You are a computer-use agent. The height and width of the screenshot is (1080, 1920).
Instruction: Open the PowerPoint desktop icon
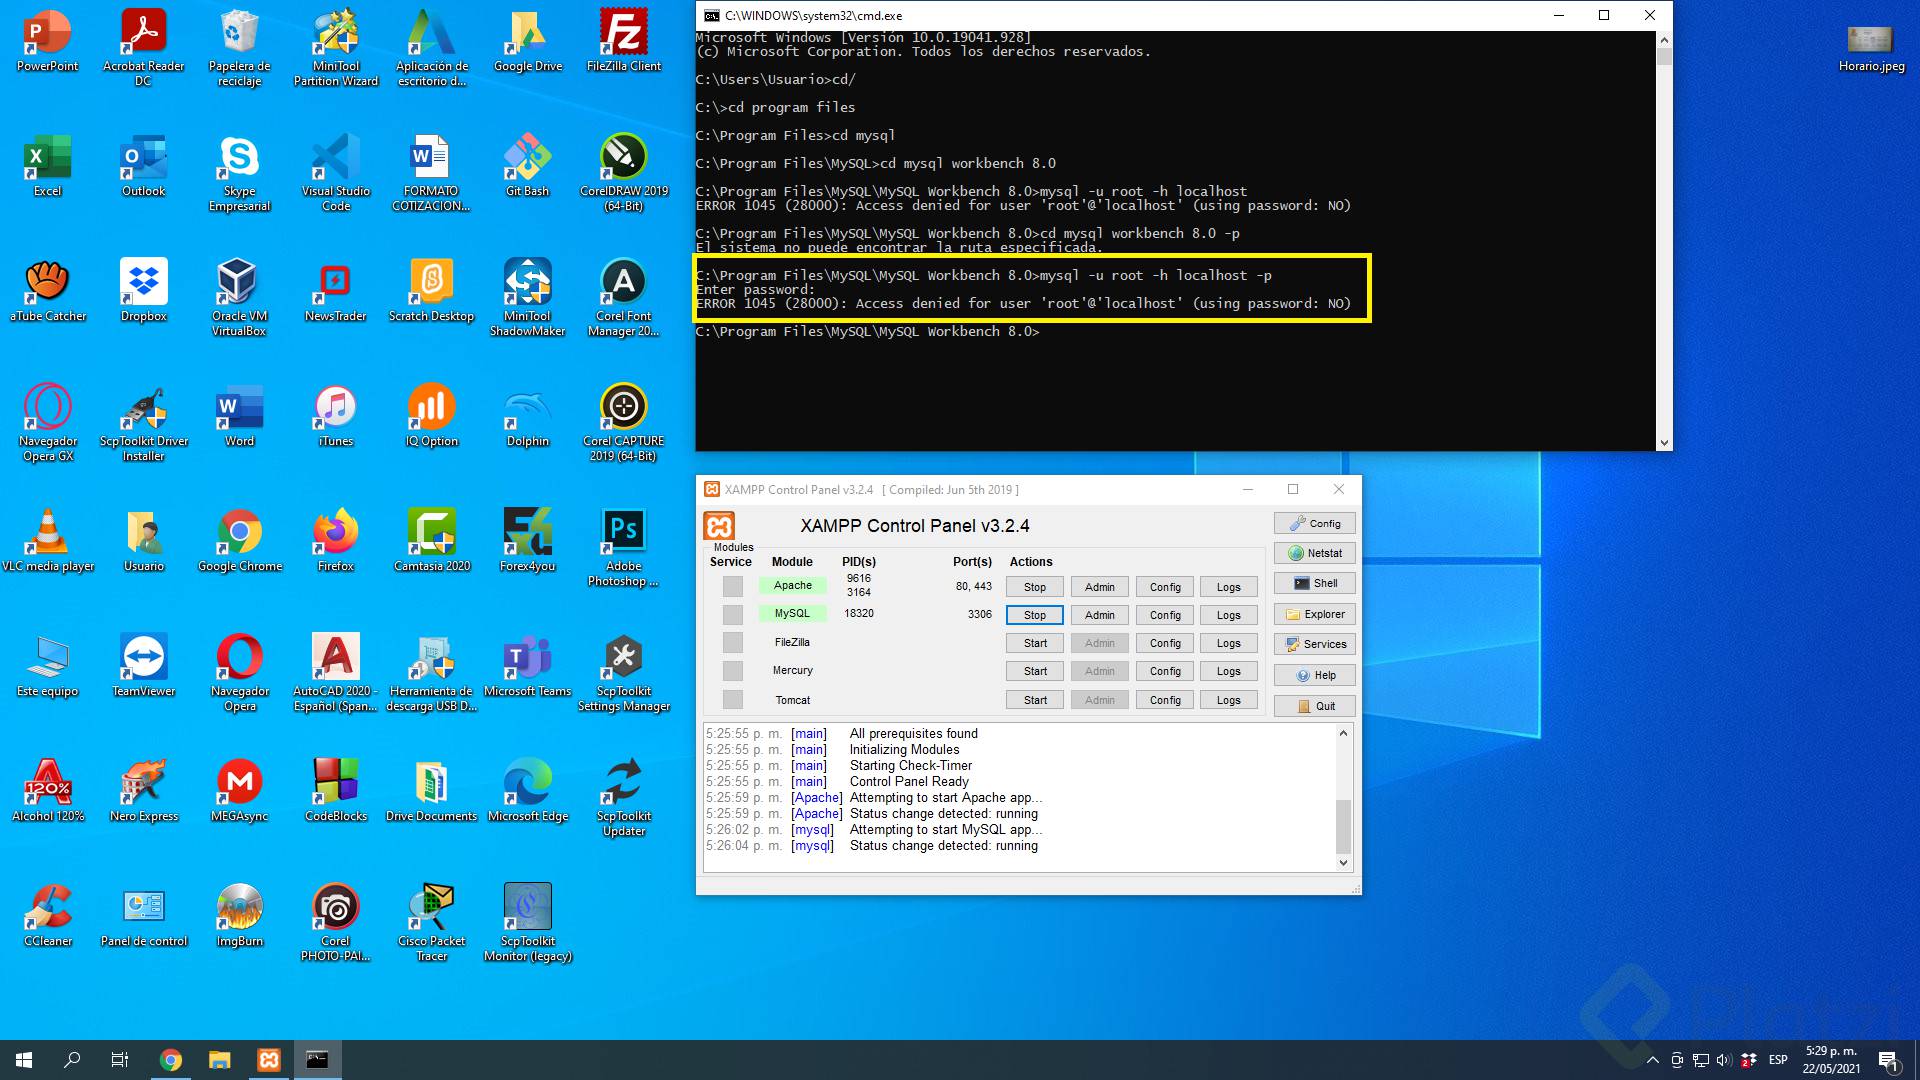(x=47, y=42)
